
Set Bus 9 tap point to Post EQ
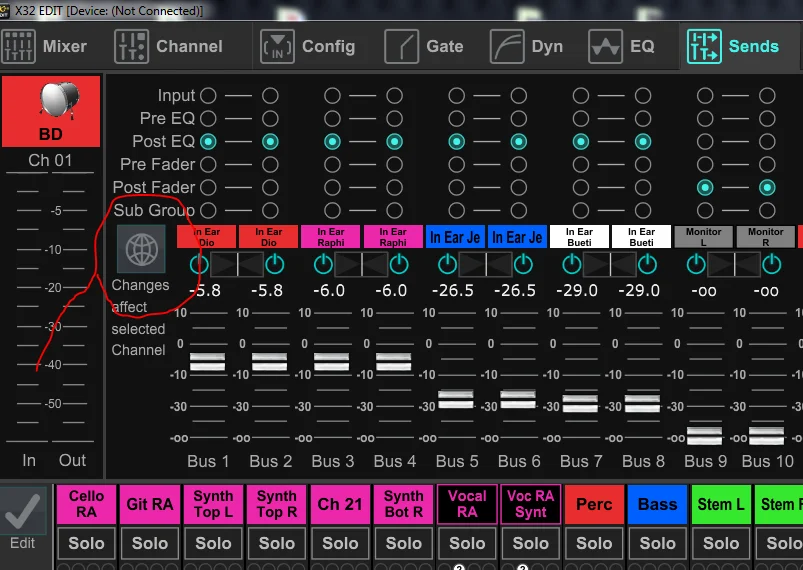pyautogui.click(x=705, y=141)
